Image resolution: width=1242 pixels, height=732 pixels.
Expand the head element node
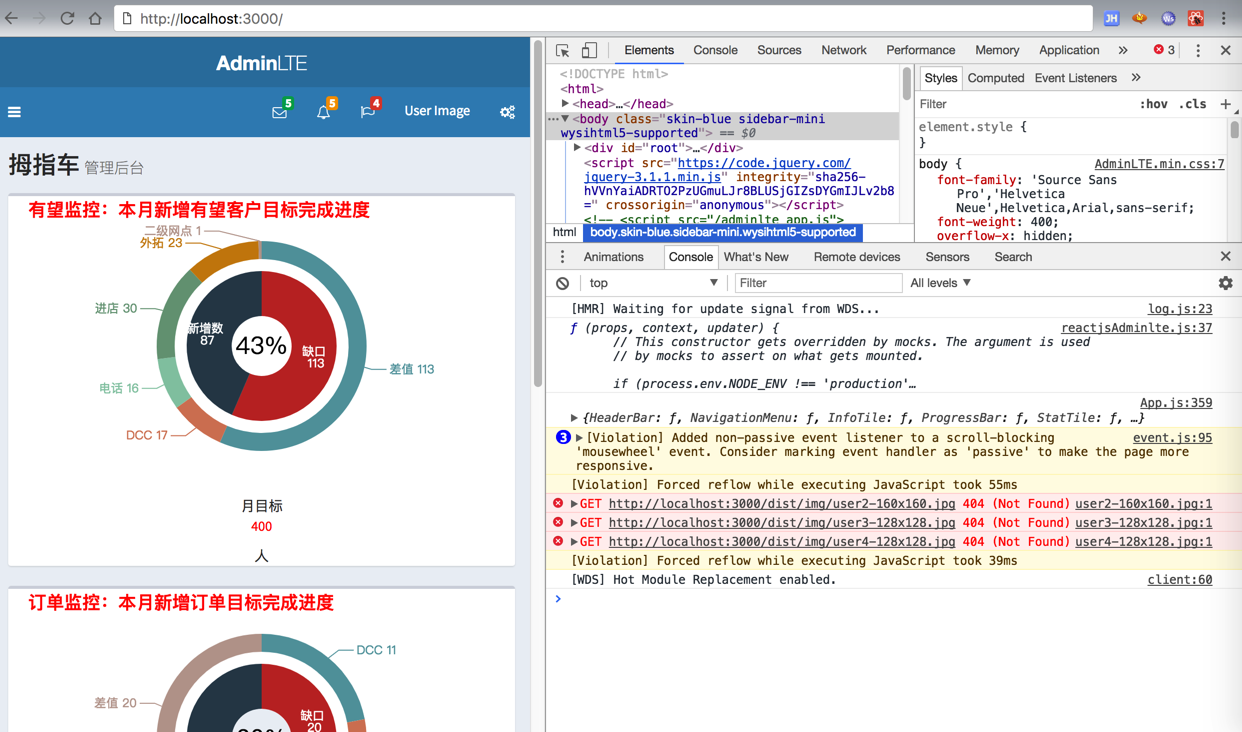click(x=566, y=104)
